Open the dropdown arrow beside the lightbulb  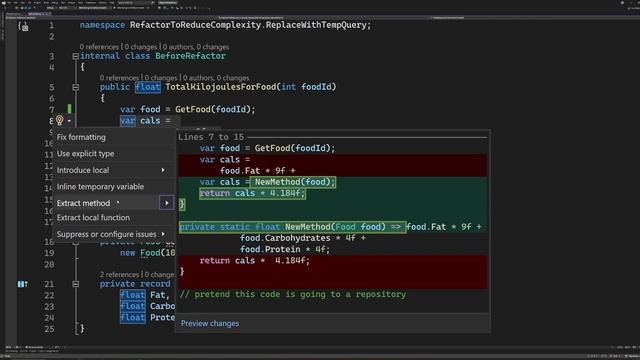coord(69,121)
